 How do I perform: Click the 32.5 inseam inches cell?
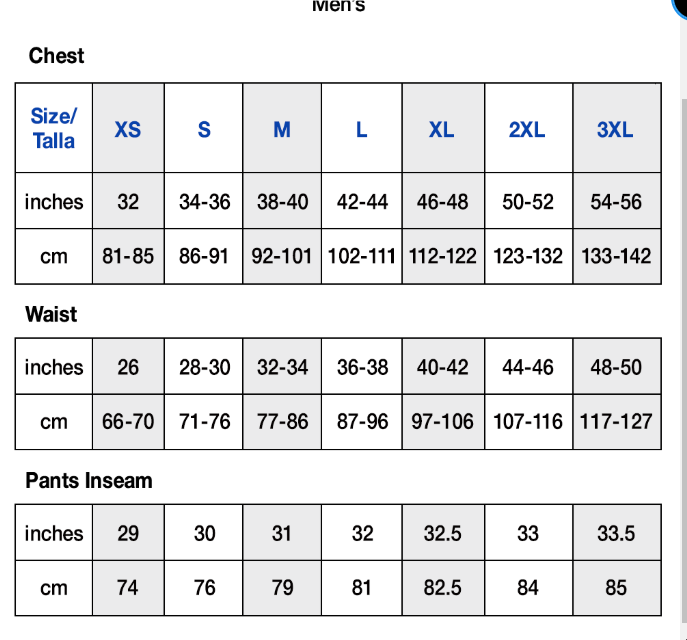442,533
